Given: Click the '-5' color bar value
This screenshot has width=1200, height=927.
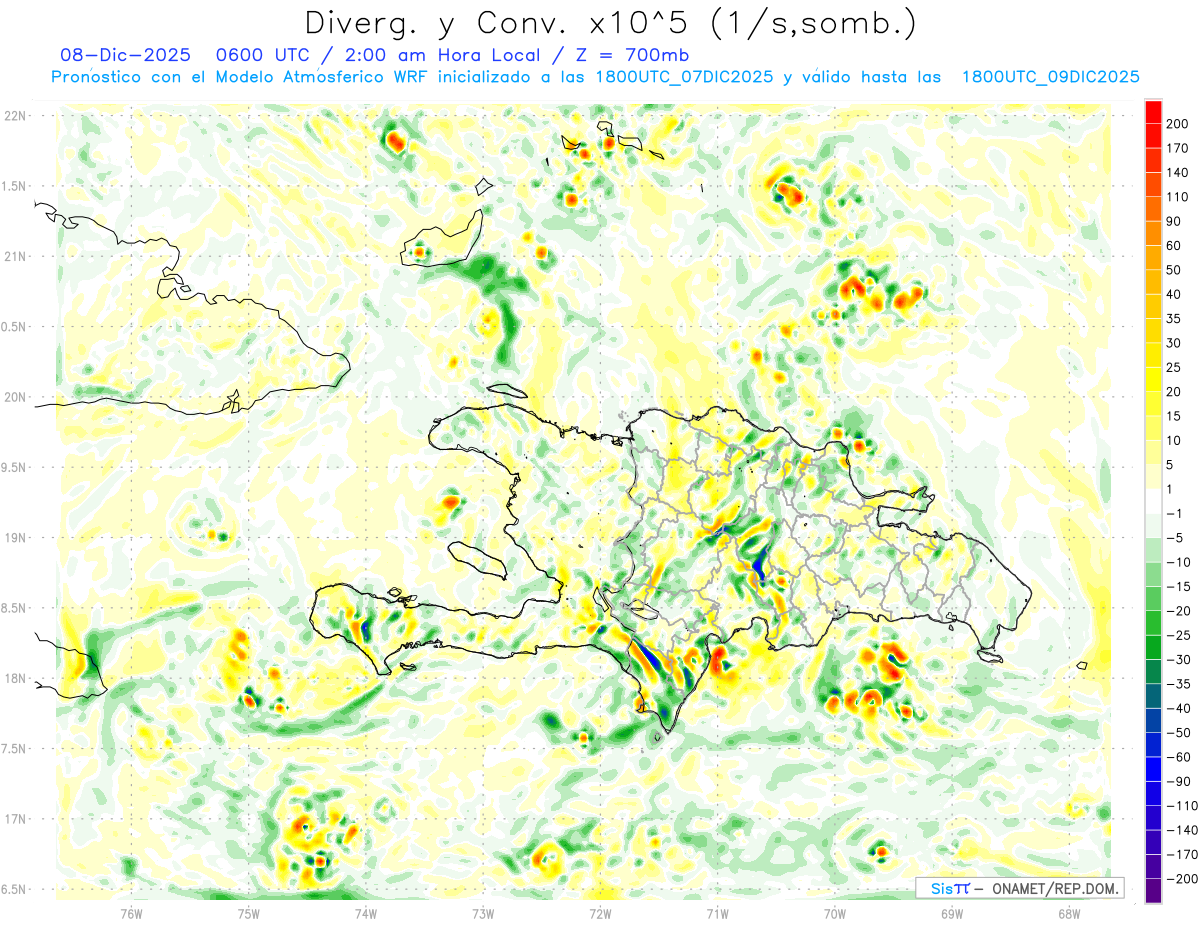Looking at the screenshot, I should coord(1175,538).
